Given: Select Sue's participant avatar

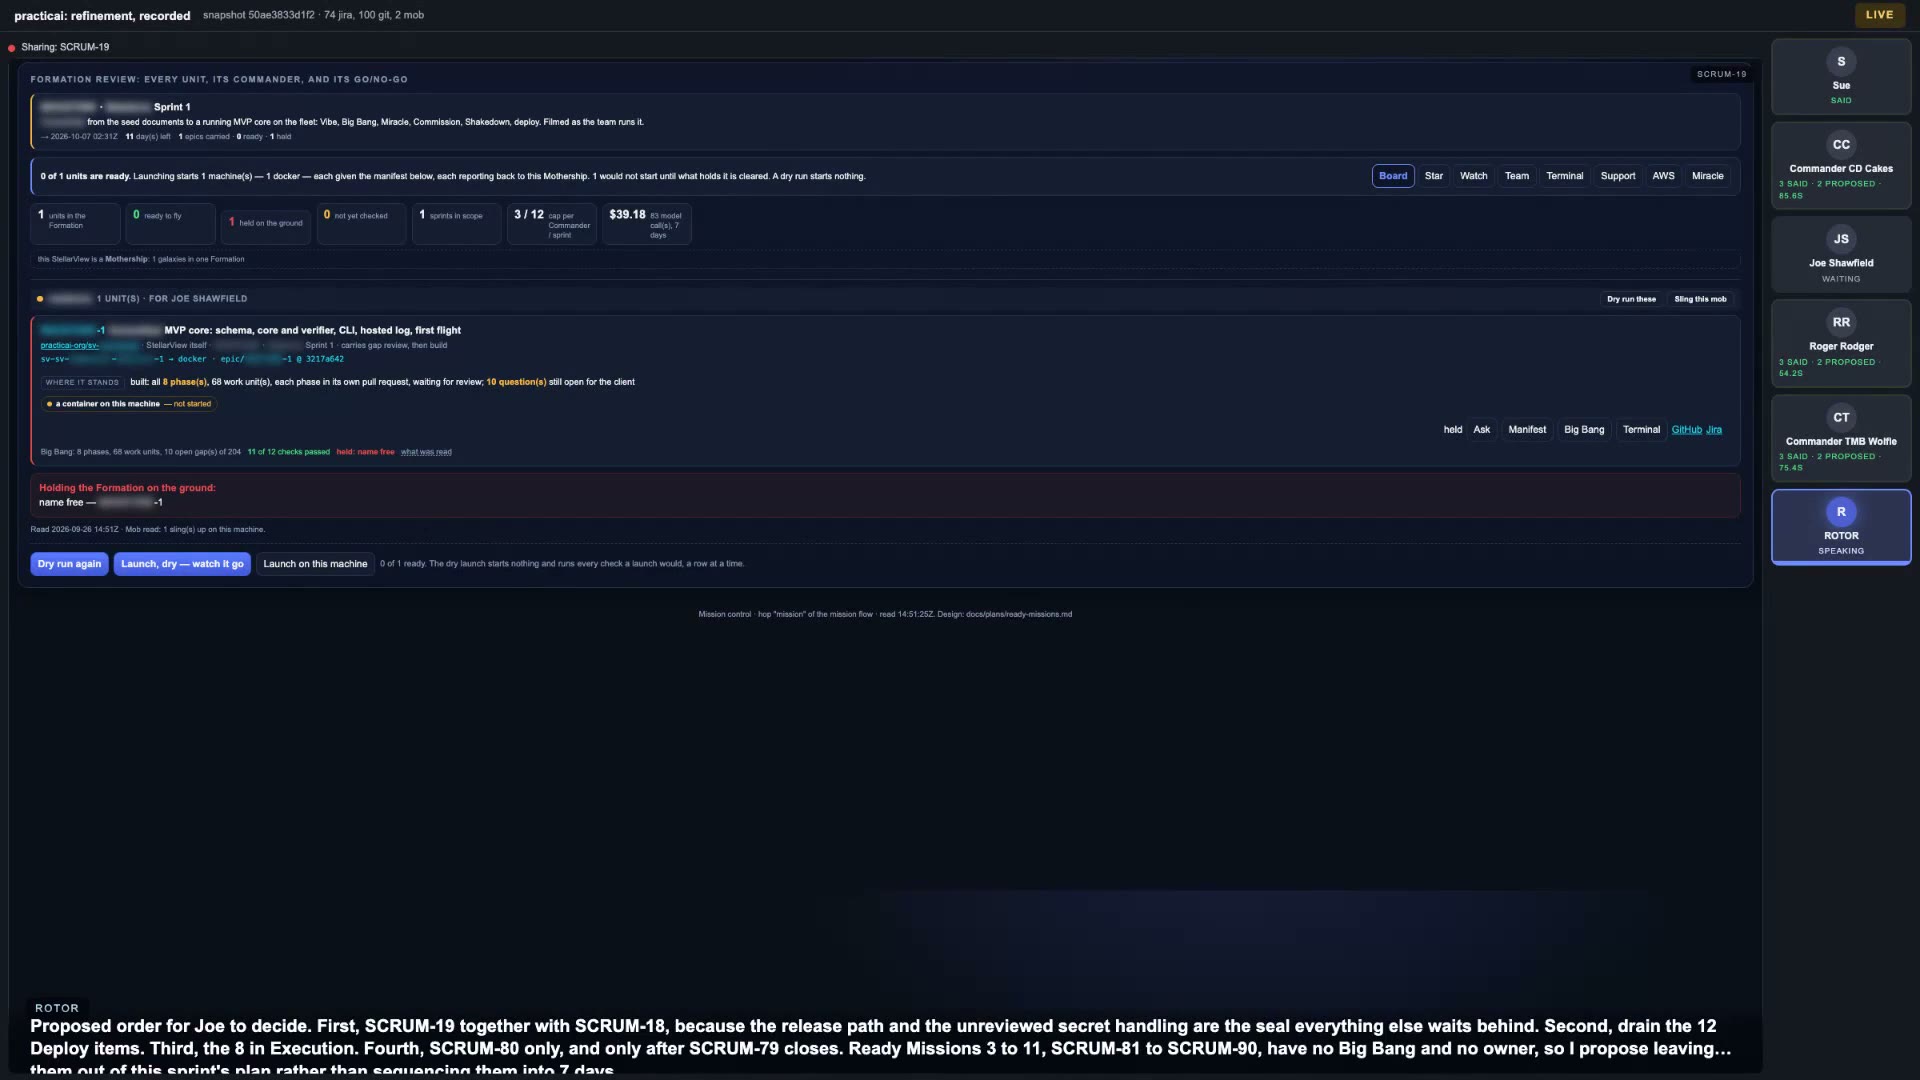Looking at the screenshot, I should [1841, 62].
